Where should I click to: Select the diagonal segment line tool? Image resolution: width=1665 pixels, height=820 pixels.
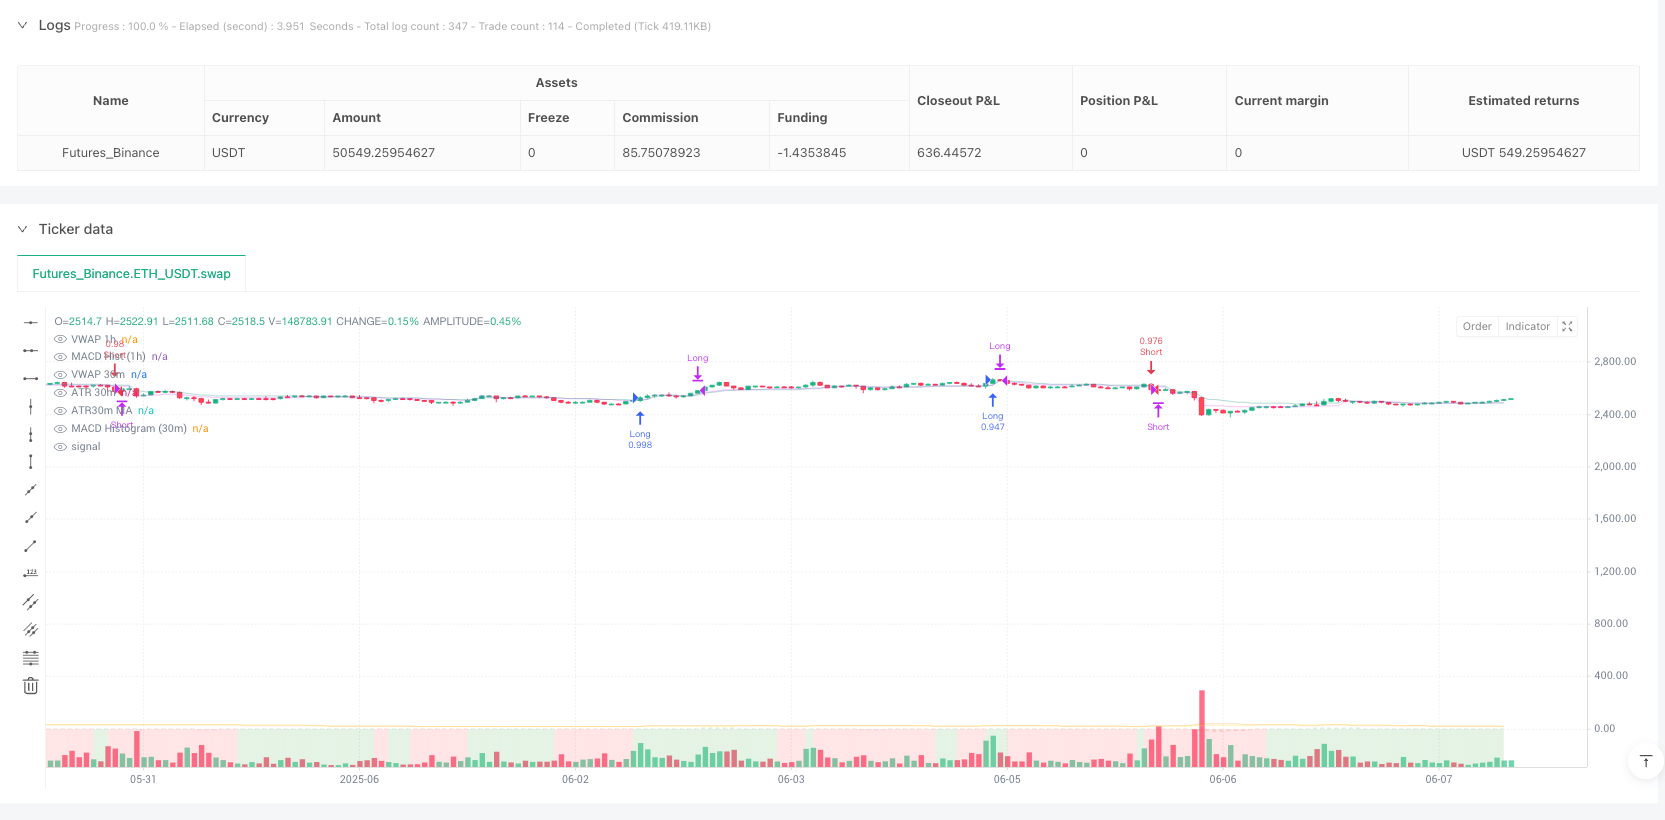(31, 546)
